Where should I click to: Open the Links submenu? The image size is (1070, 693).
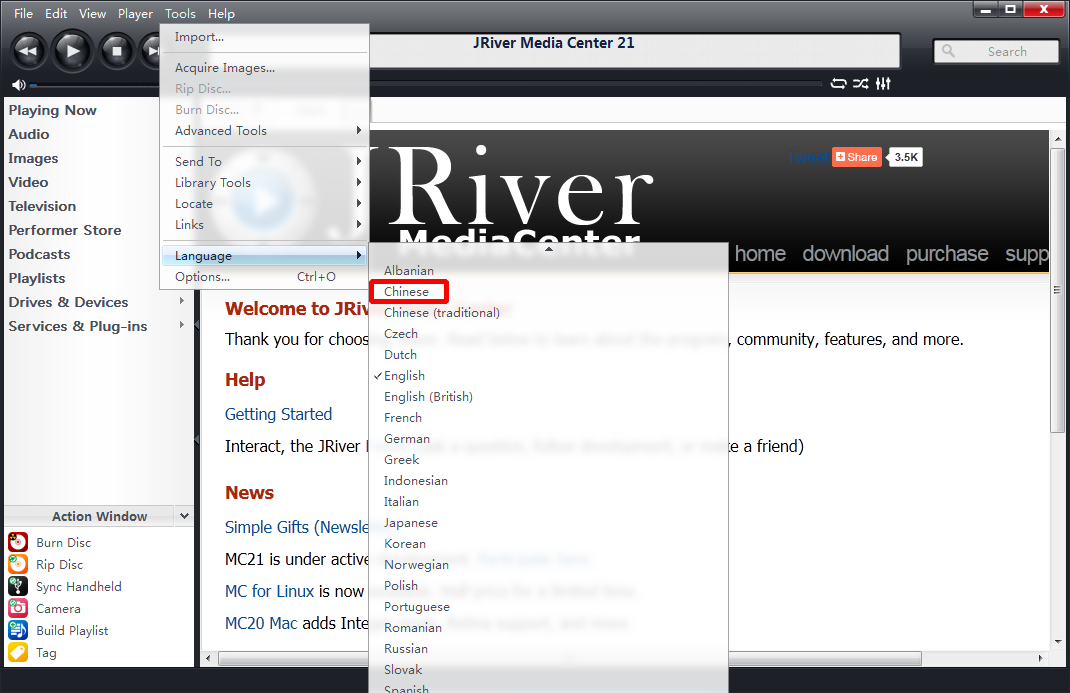(x=264, y=224)
